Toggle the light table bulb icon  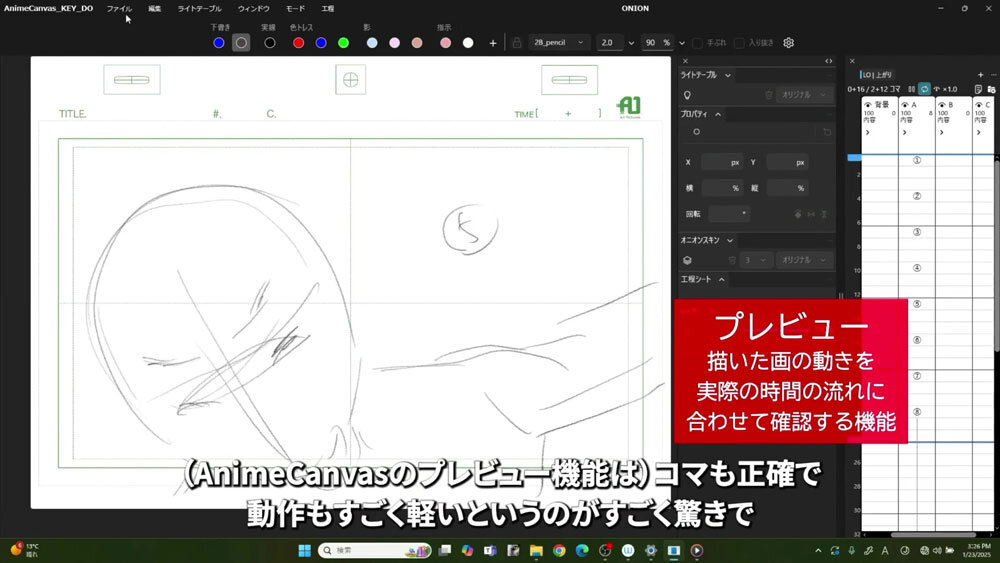coord(687,95)
